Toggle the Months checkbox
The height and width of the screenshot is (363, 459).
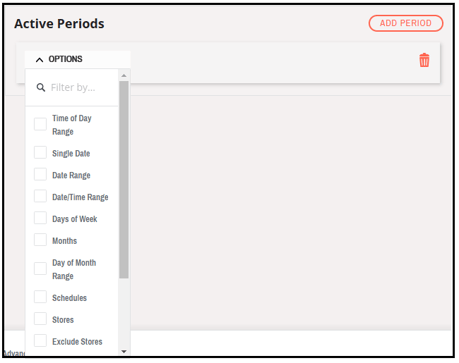point(40,240)
